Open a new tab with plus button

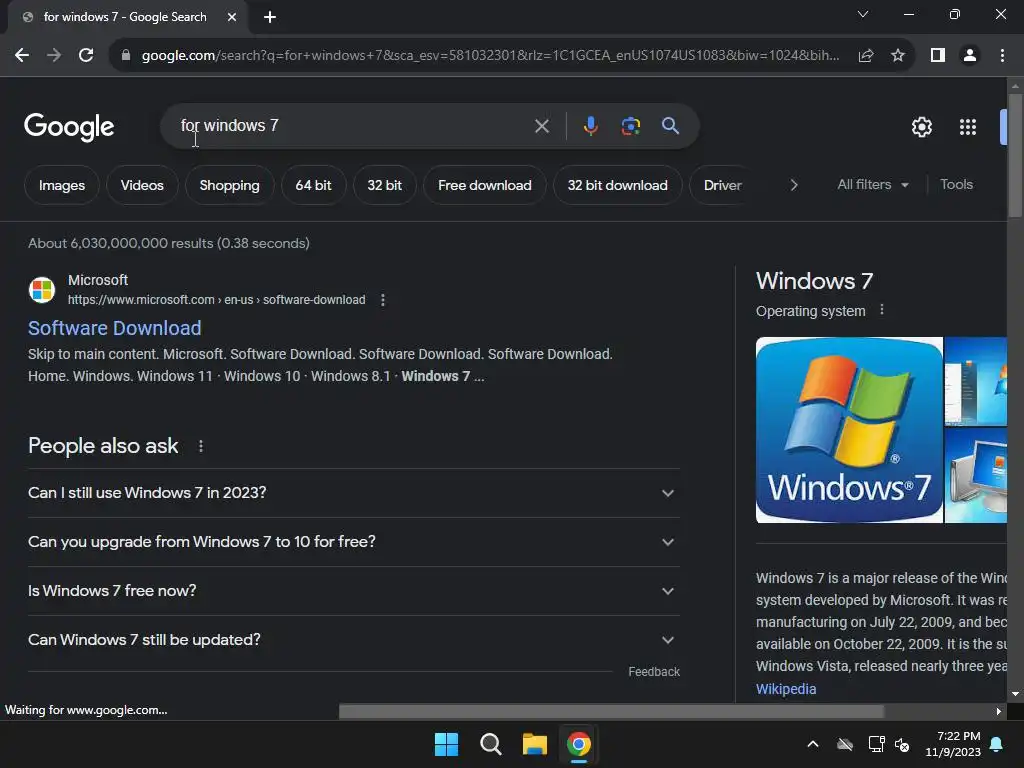(x=270, y=17)
